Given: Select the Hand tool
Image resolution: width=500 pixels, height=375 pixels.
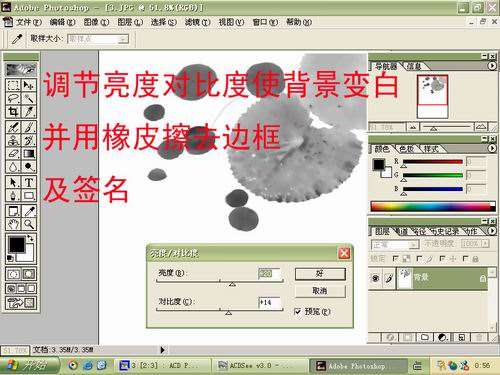Looking at the screenshot, I should (13, 224).
